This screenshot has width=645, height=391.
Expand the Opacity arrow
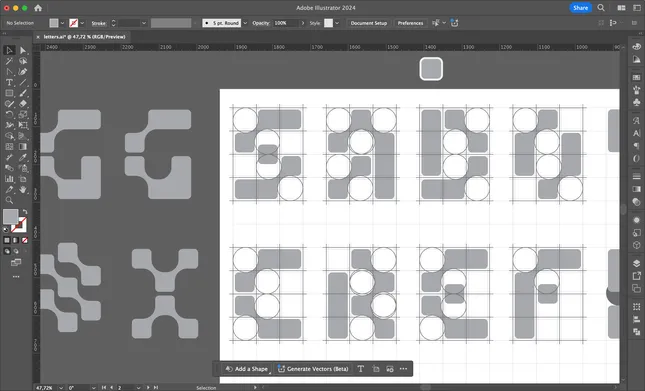pos(303,23)
